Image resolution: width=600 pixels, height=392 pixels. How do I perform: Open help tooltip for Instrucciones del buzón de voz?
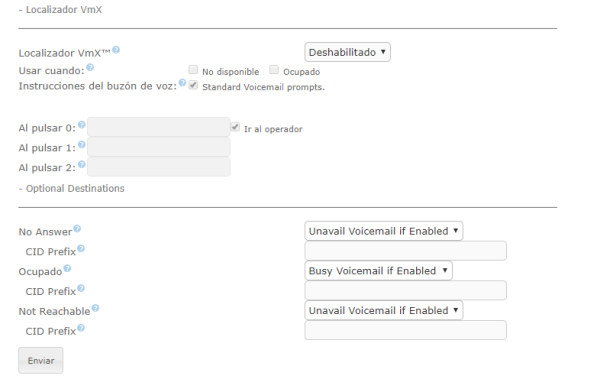tap(183, 83)
